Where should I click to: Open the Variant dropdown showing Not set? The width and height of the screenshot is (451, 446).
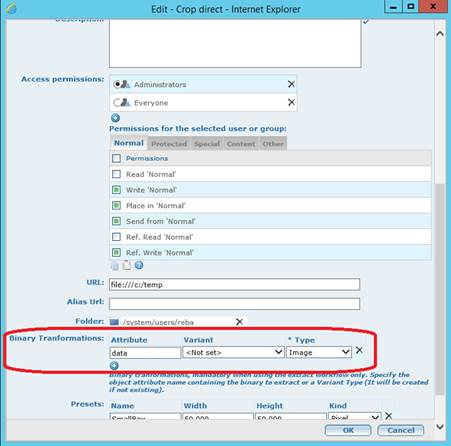[233, 352]
